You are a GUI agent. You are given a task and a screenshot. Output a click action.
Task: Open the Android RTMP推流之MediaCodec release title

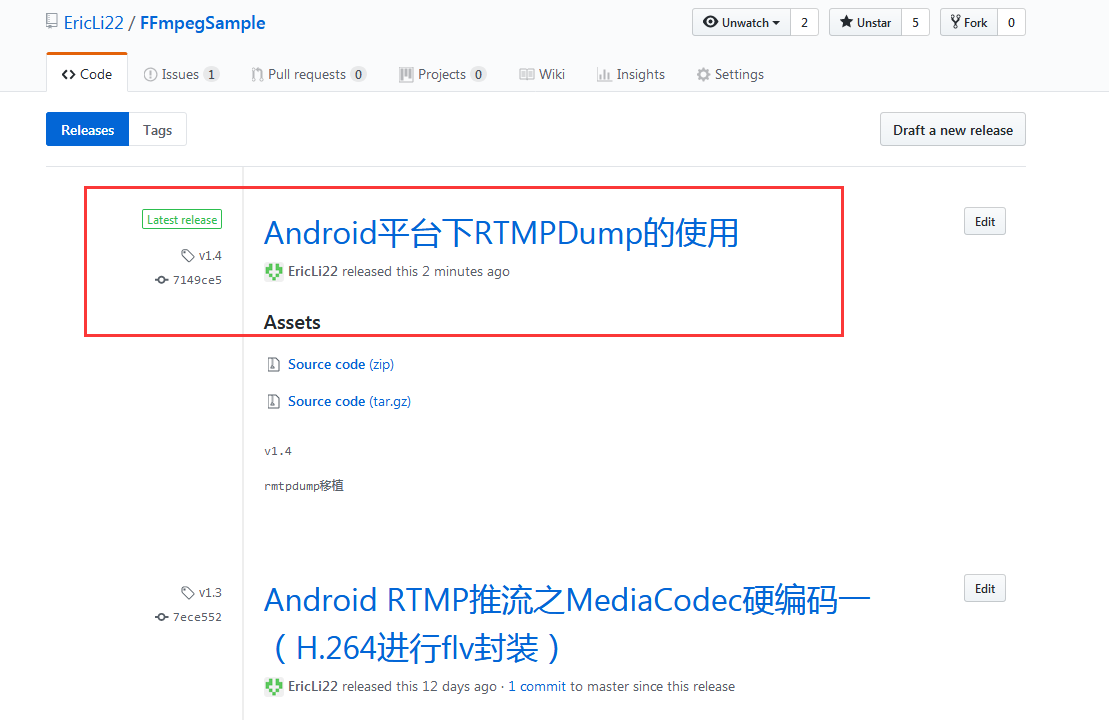pos(567,624)
